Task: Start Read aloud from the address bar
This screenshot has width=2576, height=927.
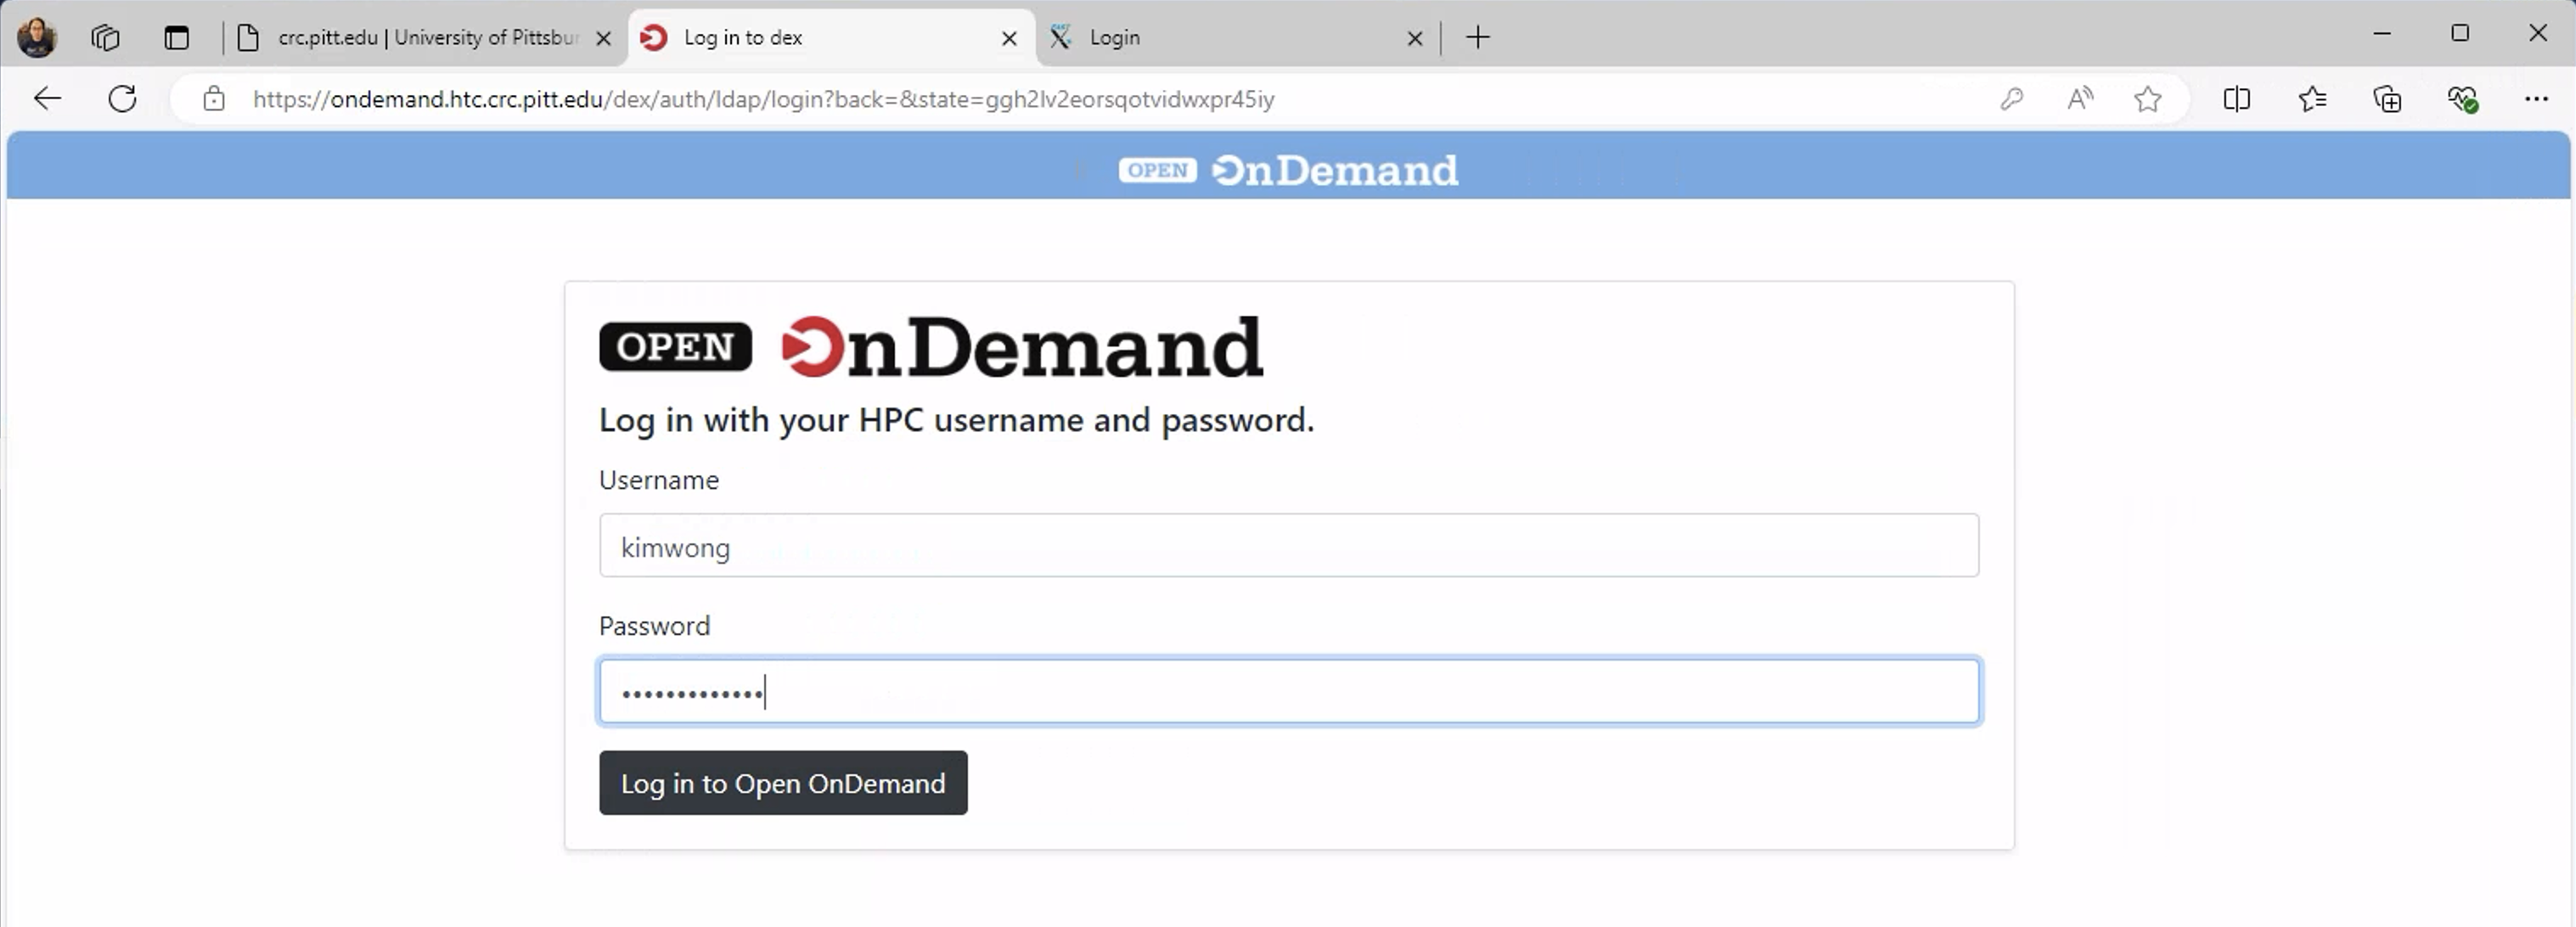Action: coord(2080,98)
